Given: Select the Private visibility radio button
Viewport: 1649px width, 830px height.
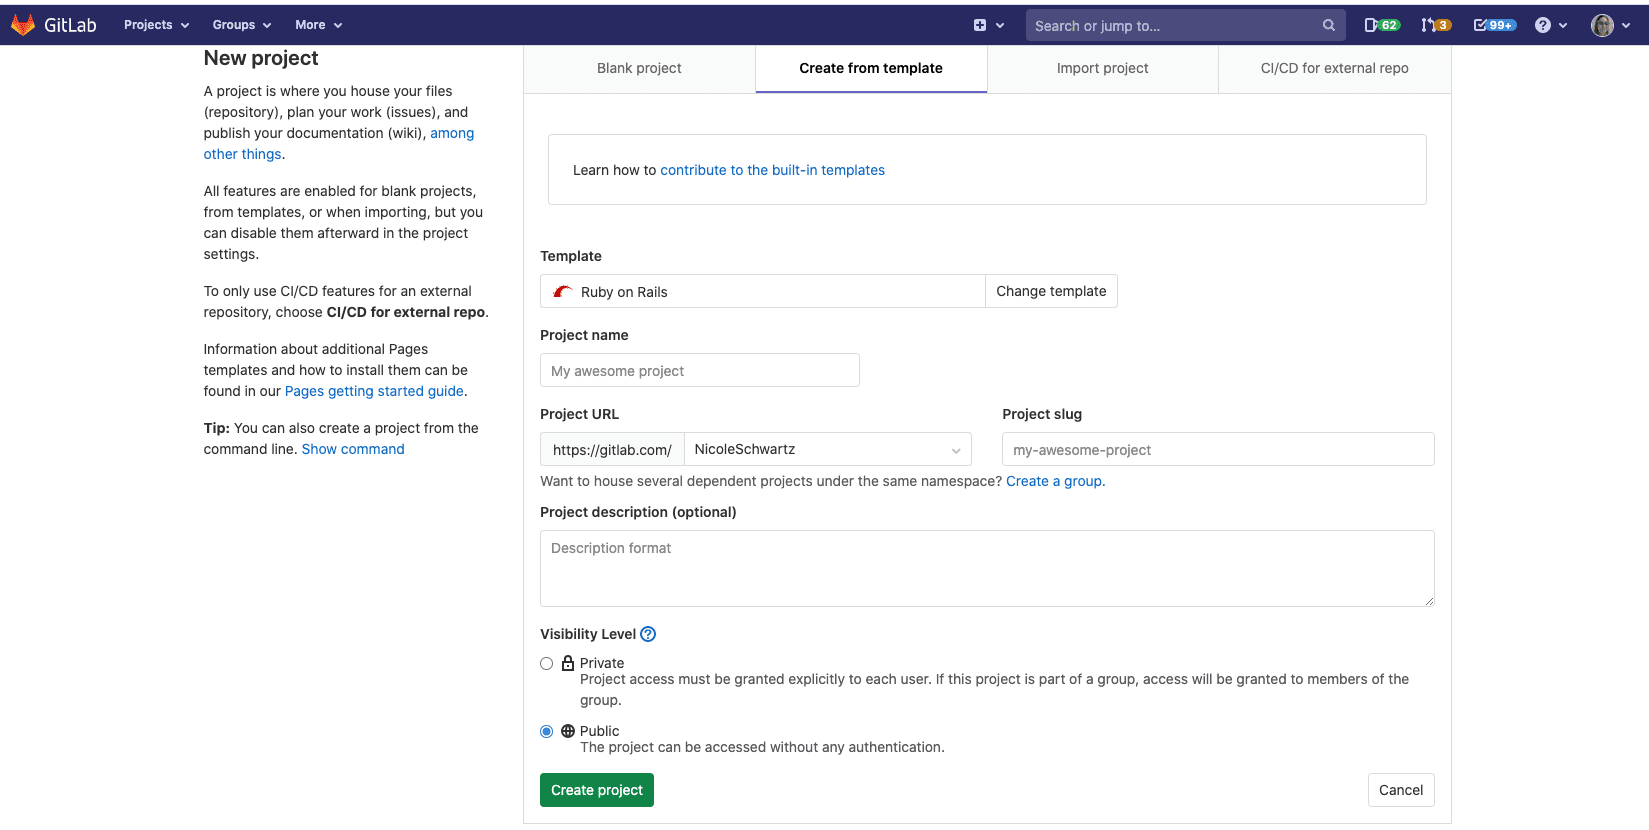Looking at the screenshot, I should 546,663.
